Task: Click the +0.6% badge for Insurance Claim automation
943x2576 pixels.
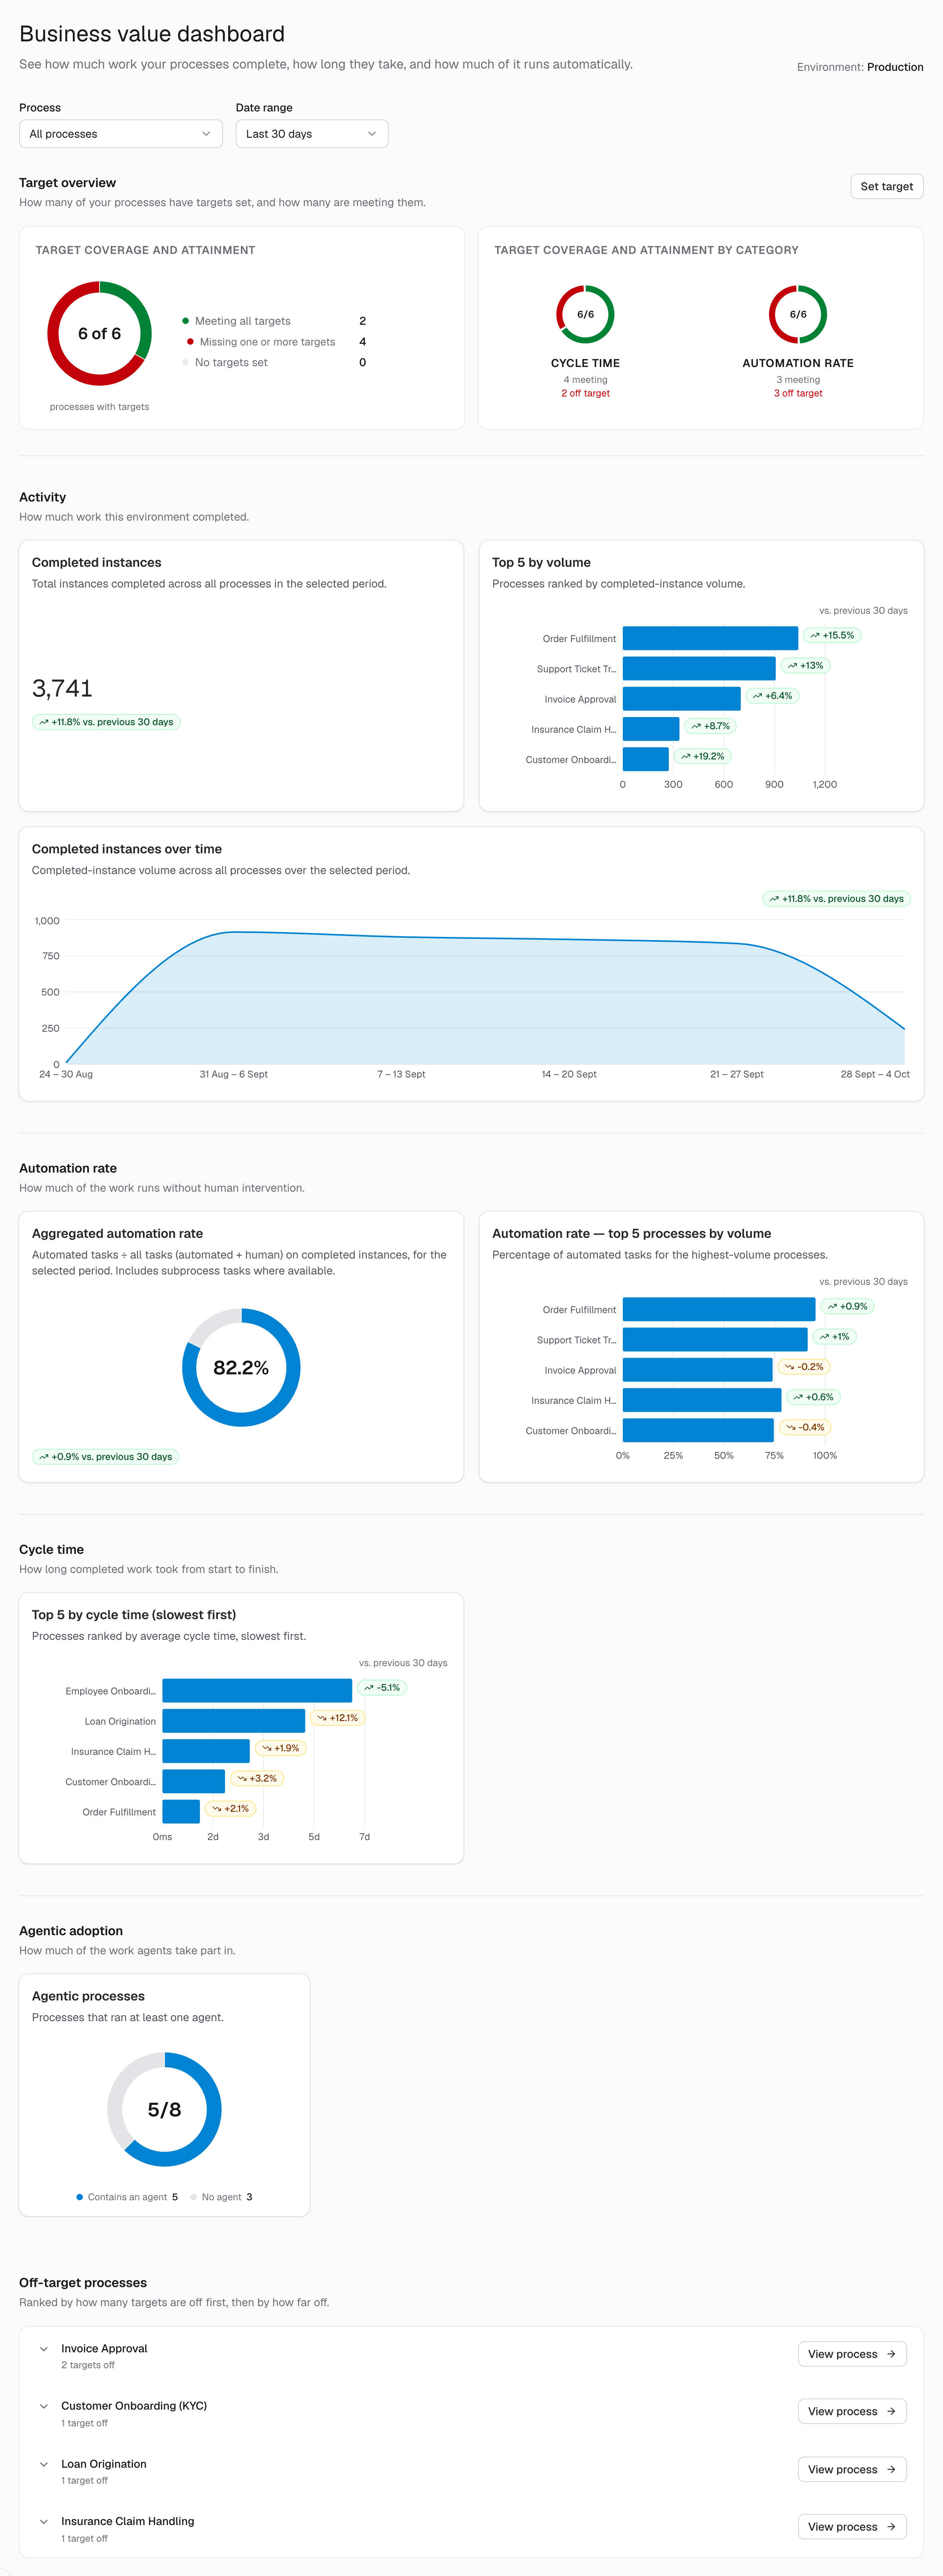Action: [813, 1397]
